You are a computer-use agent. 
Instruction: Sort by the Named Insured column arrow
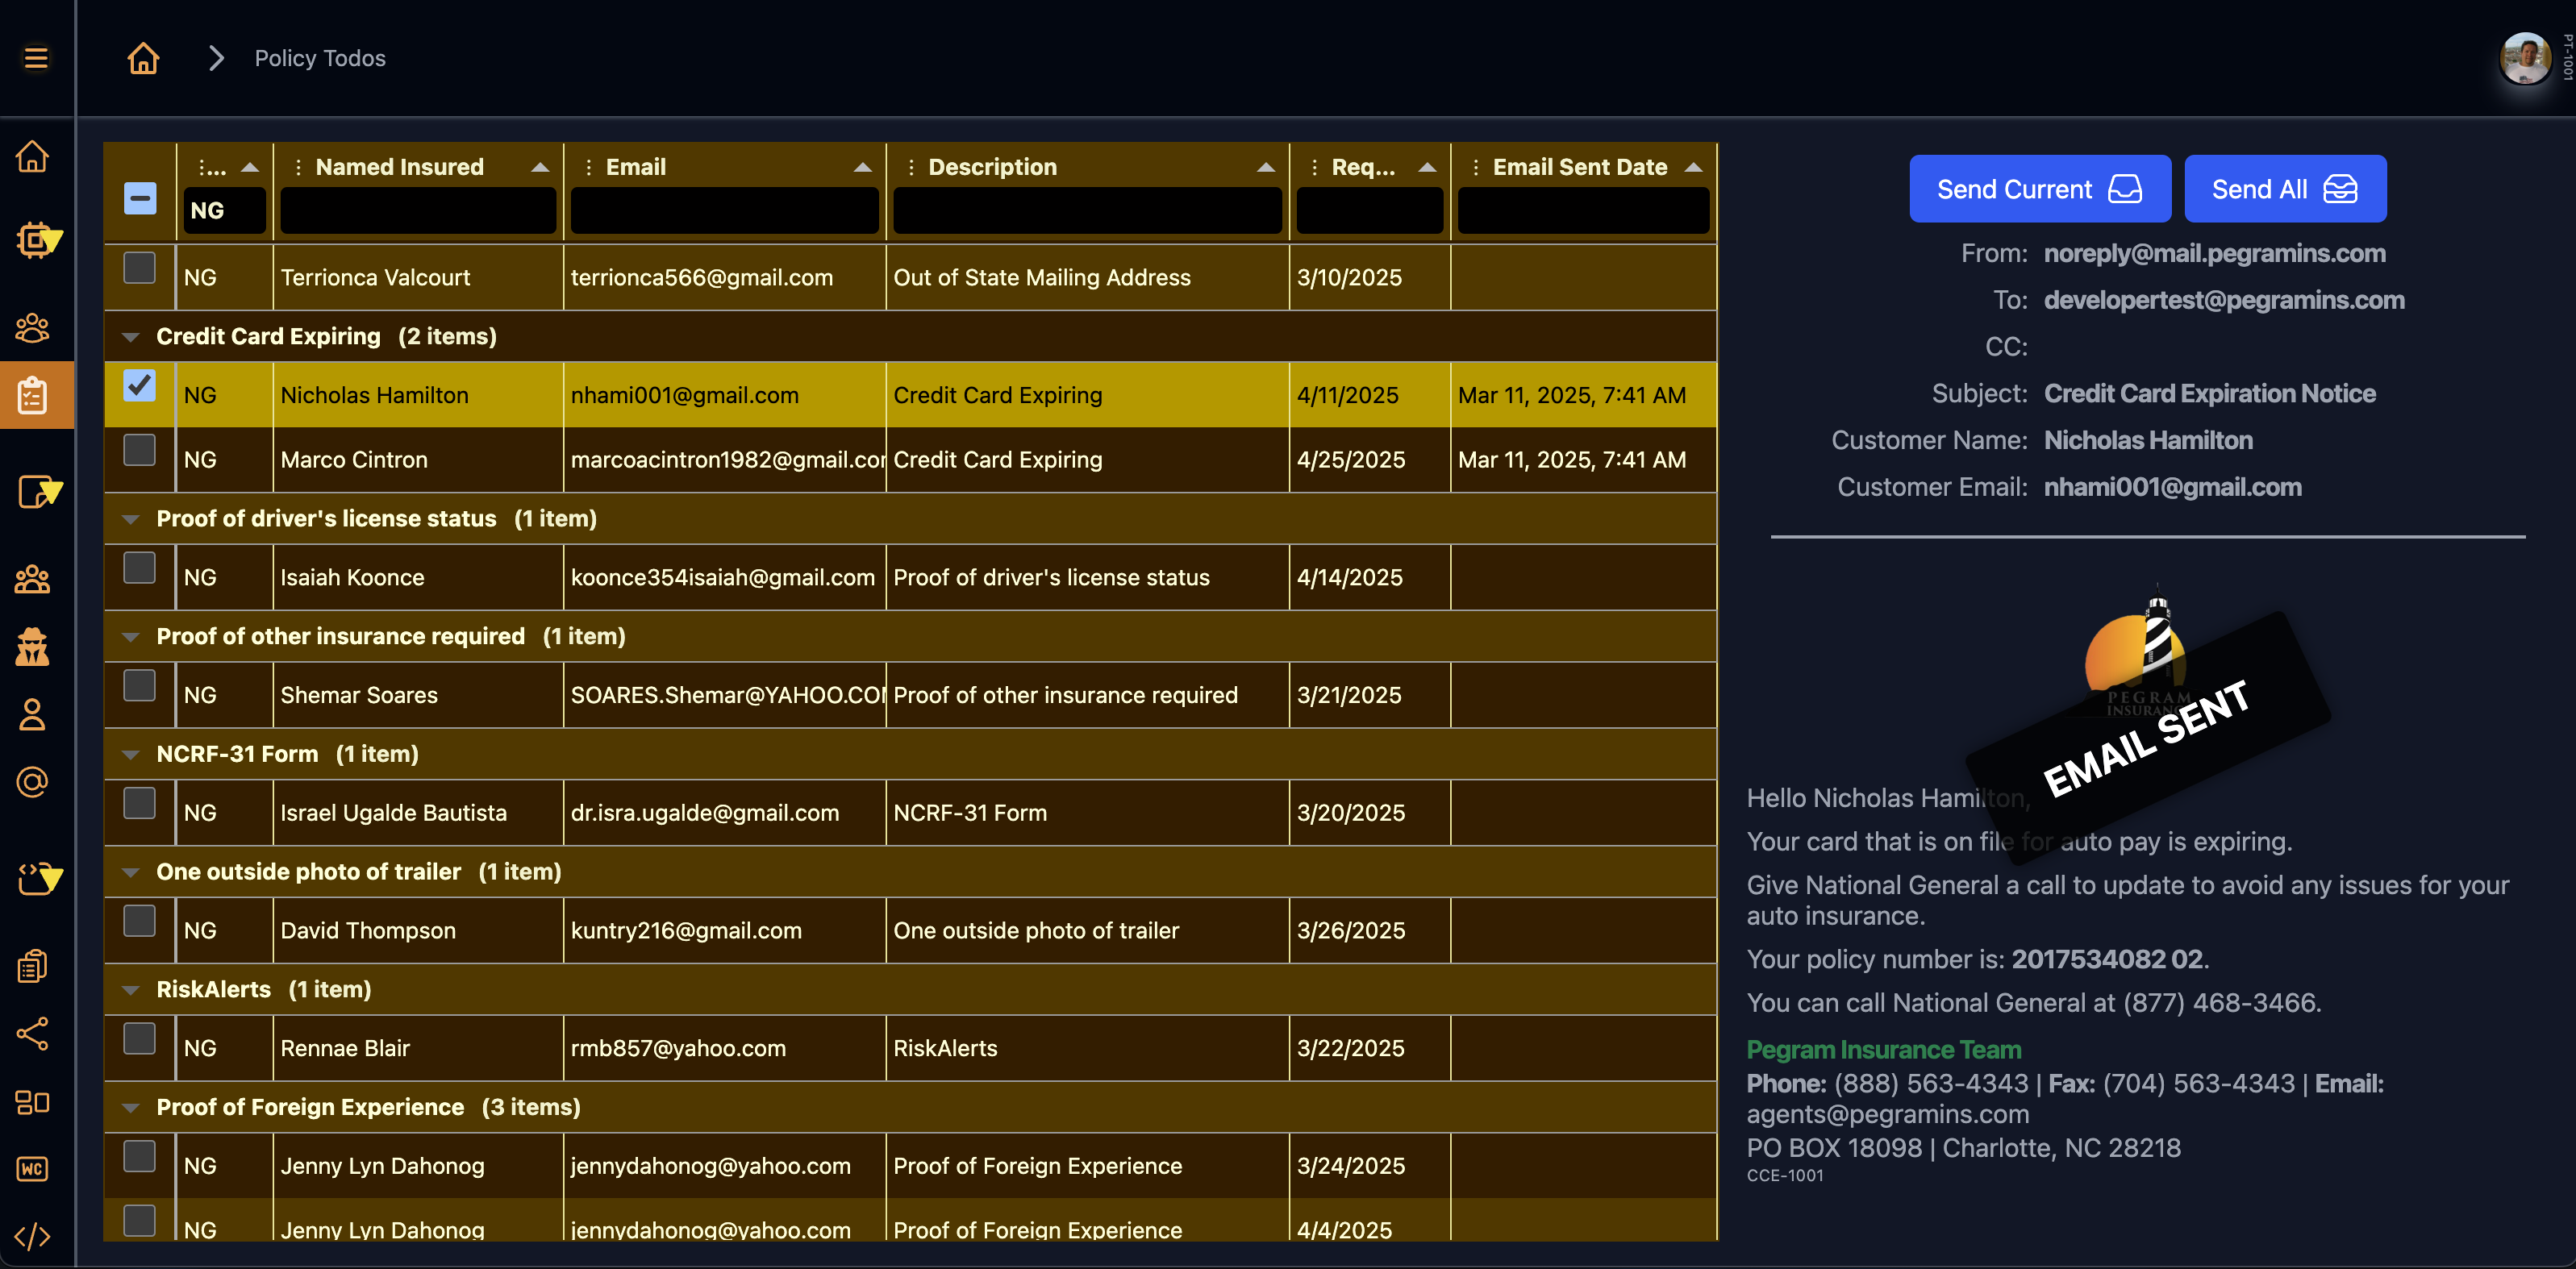tap(540, 166)
